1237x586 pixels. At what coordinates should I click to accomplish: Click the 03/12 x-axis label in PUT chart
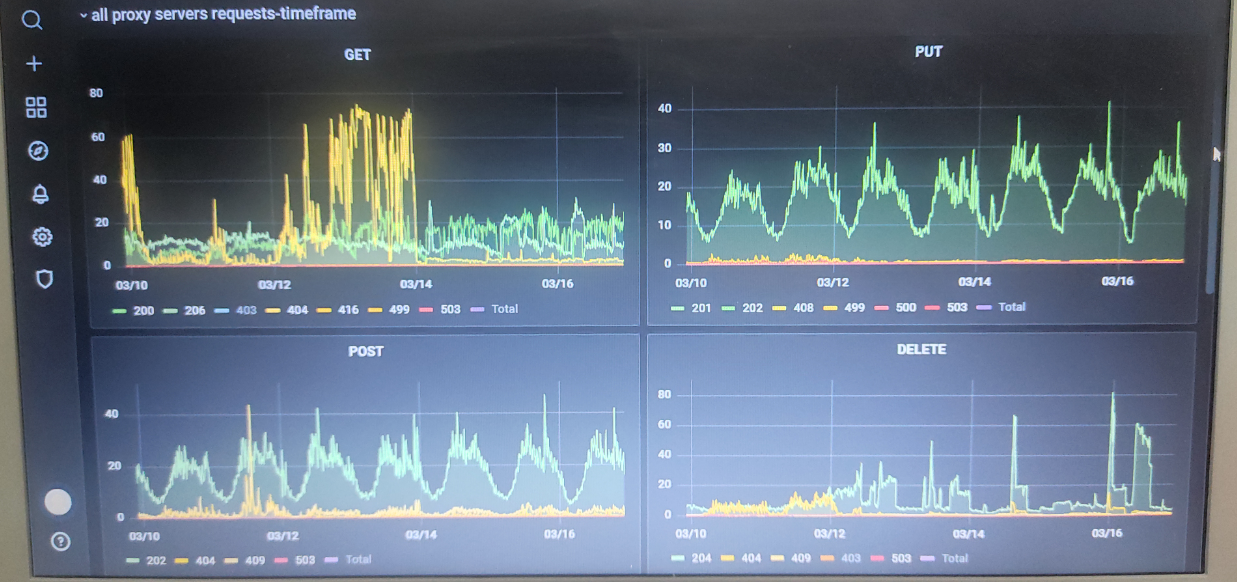pos(833,283)
